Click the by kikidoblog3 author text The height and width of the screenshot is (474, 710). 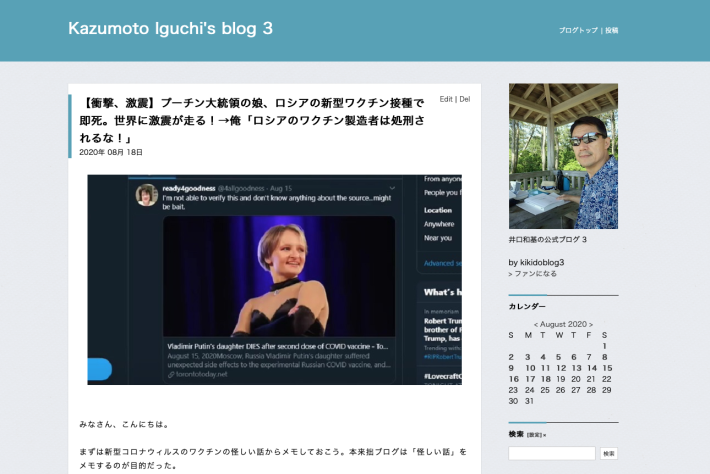tap(536, 263)
